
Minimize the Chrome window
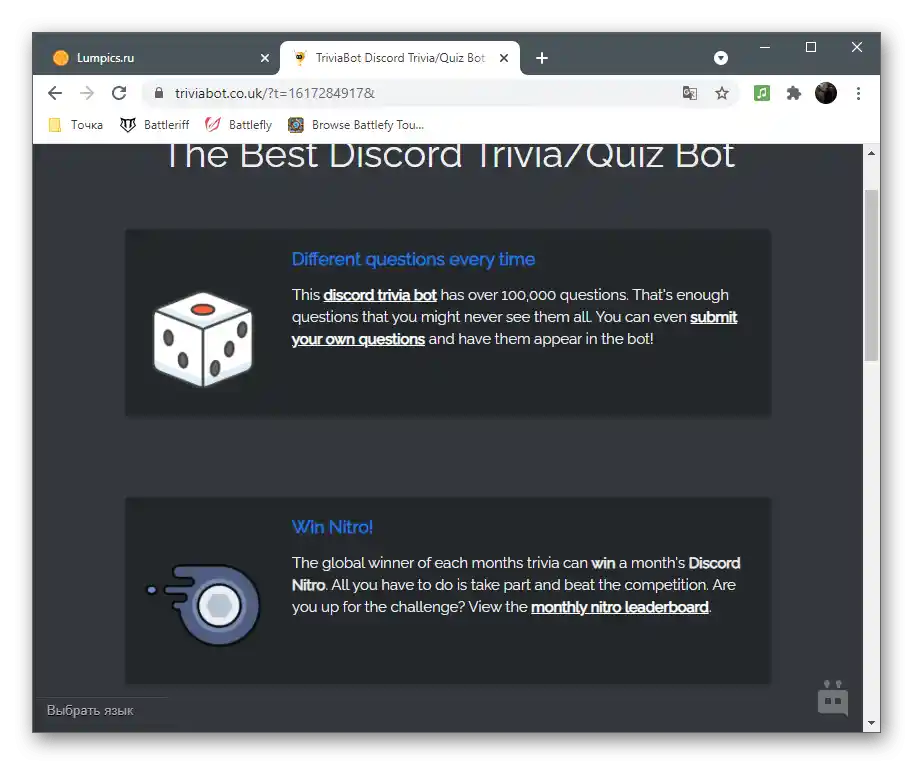coord(765,47)
